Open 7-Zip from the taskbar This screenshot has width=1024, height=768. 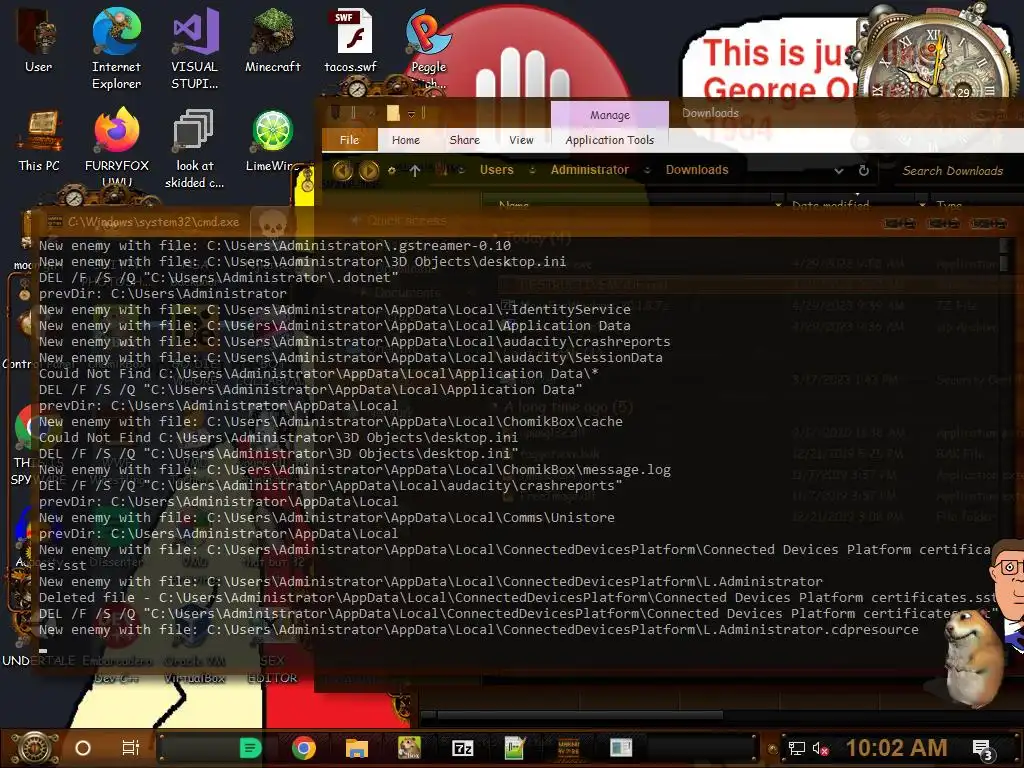(x=462, y=748)
